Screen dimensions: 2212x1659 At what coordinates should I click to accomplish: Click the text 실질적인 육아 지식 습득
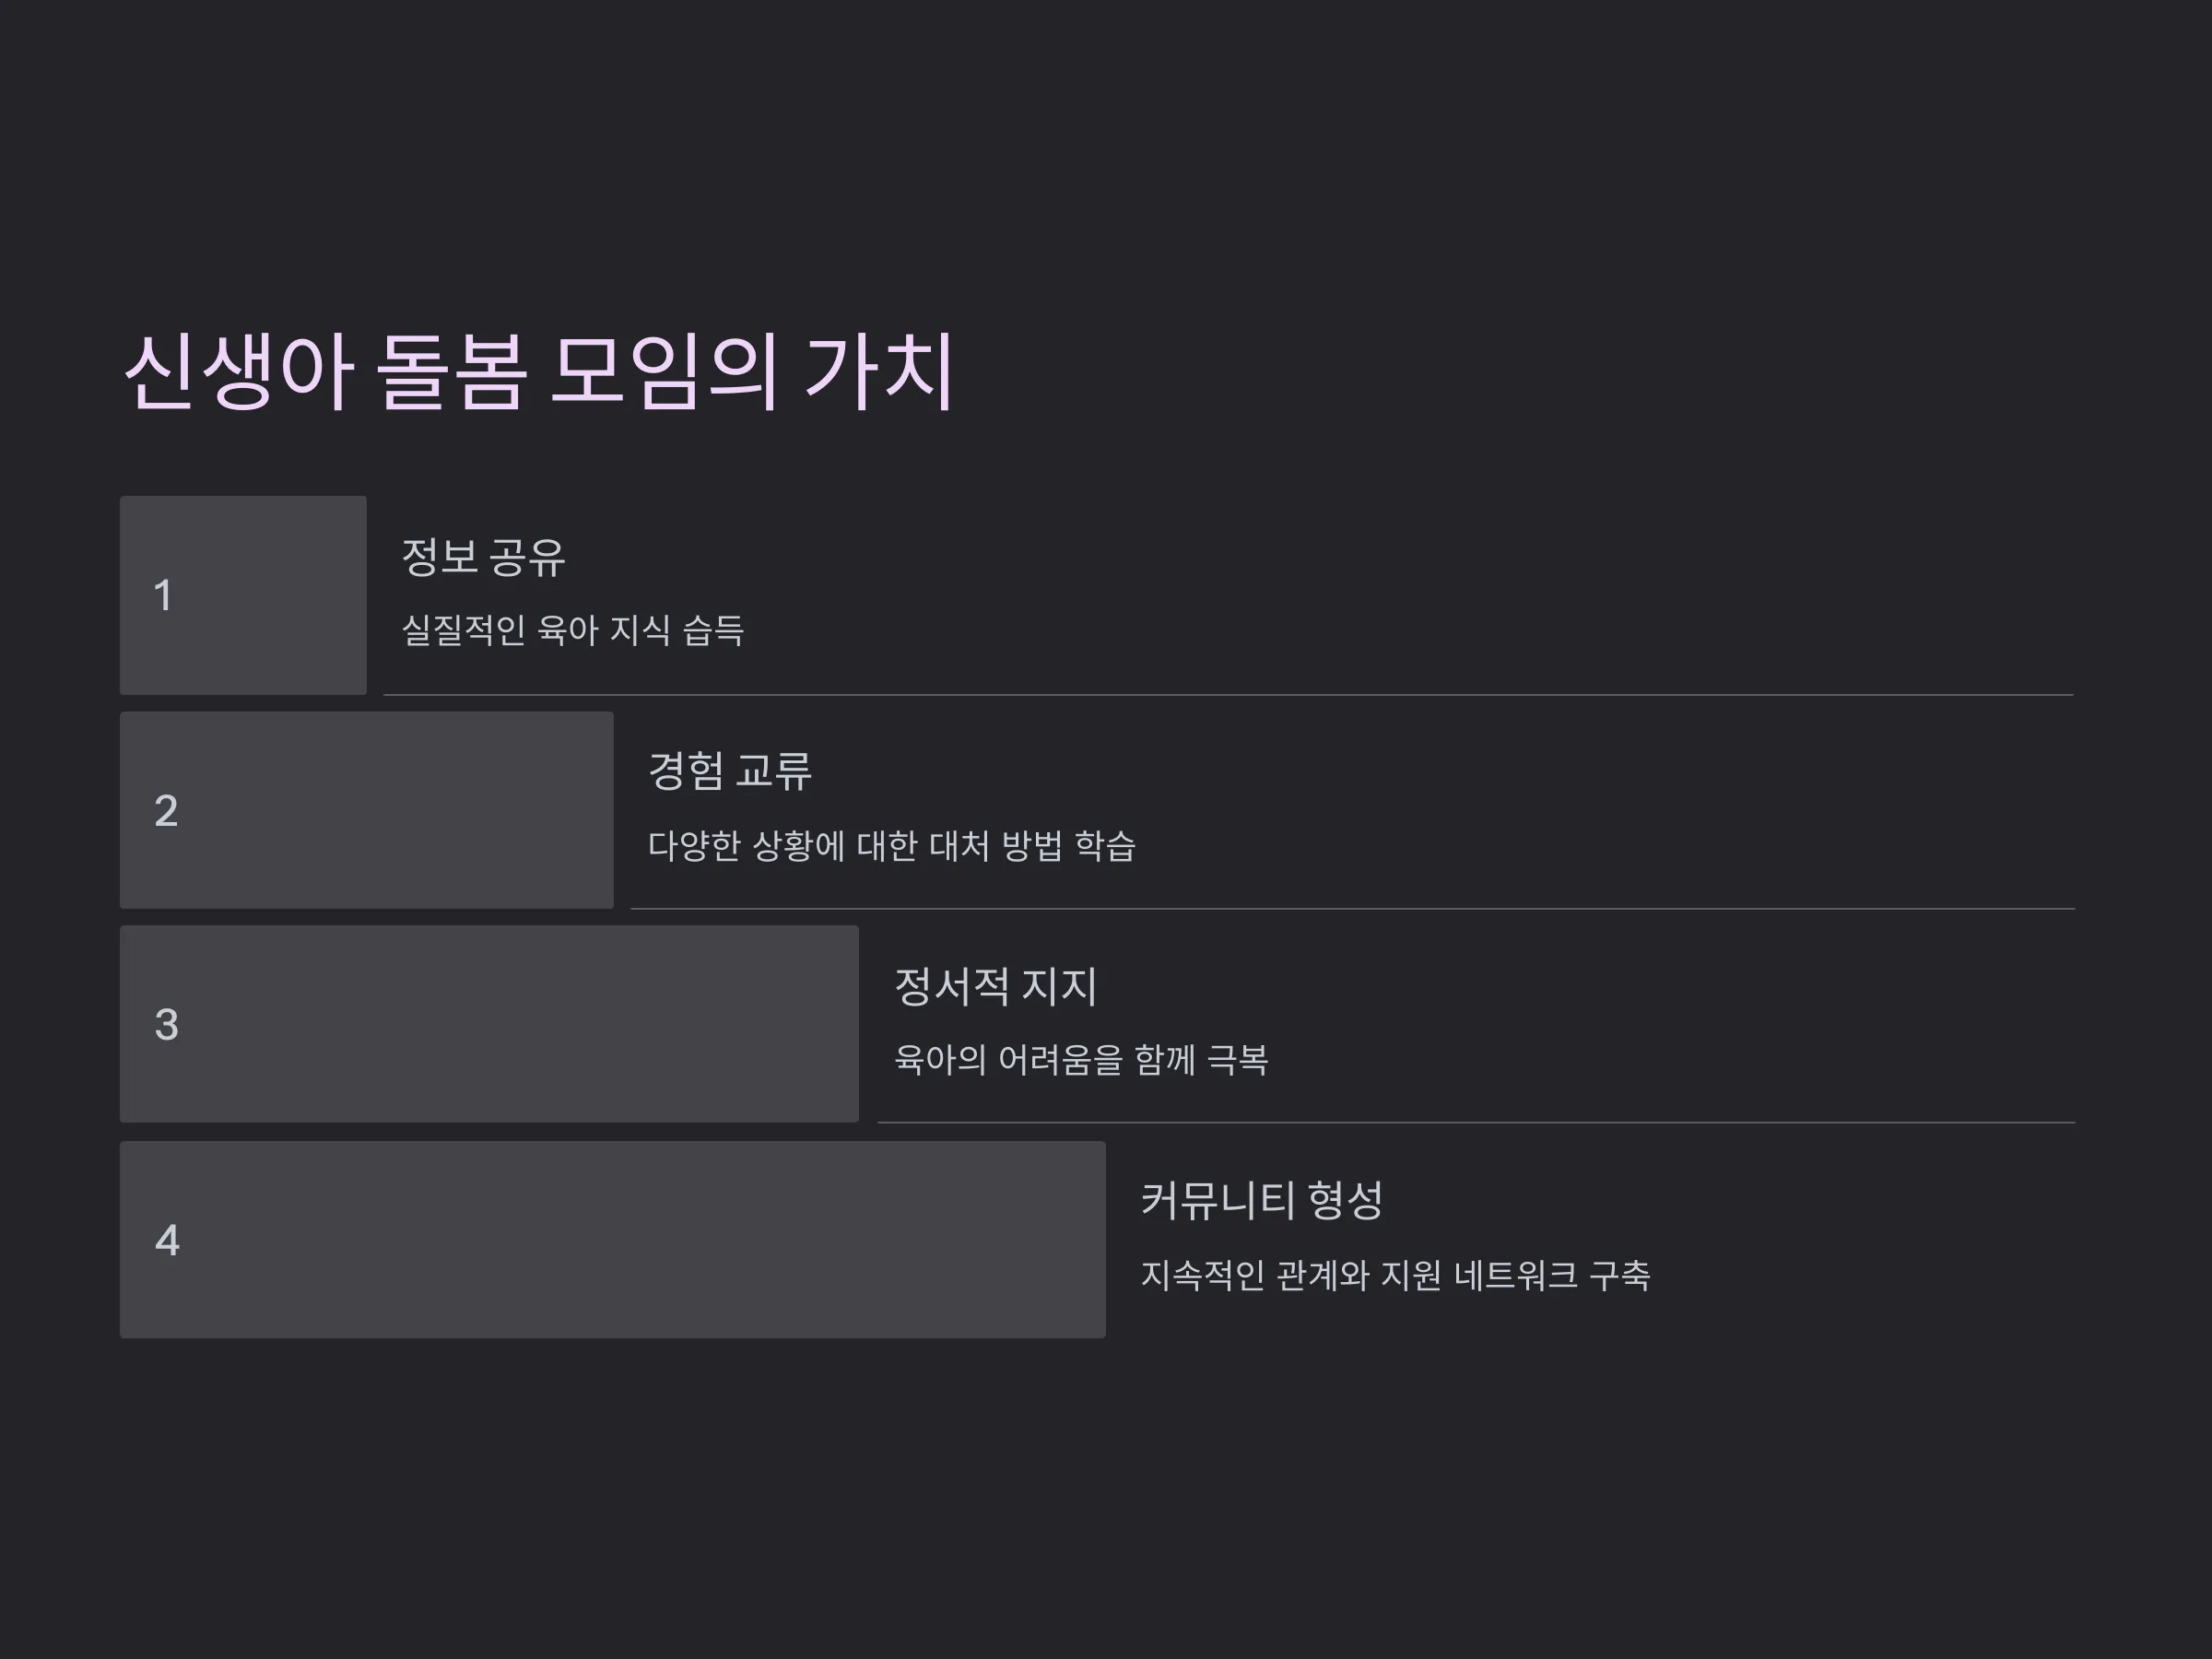click(573, 630)
